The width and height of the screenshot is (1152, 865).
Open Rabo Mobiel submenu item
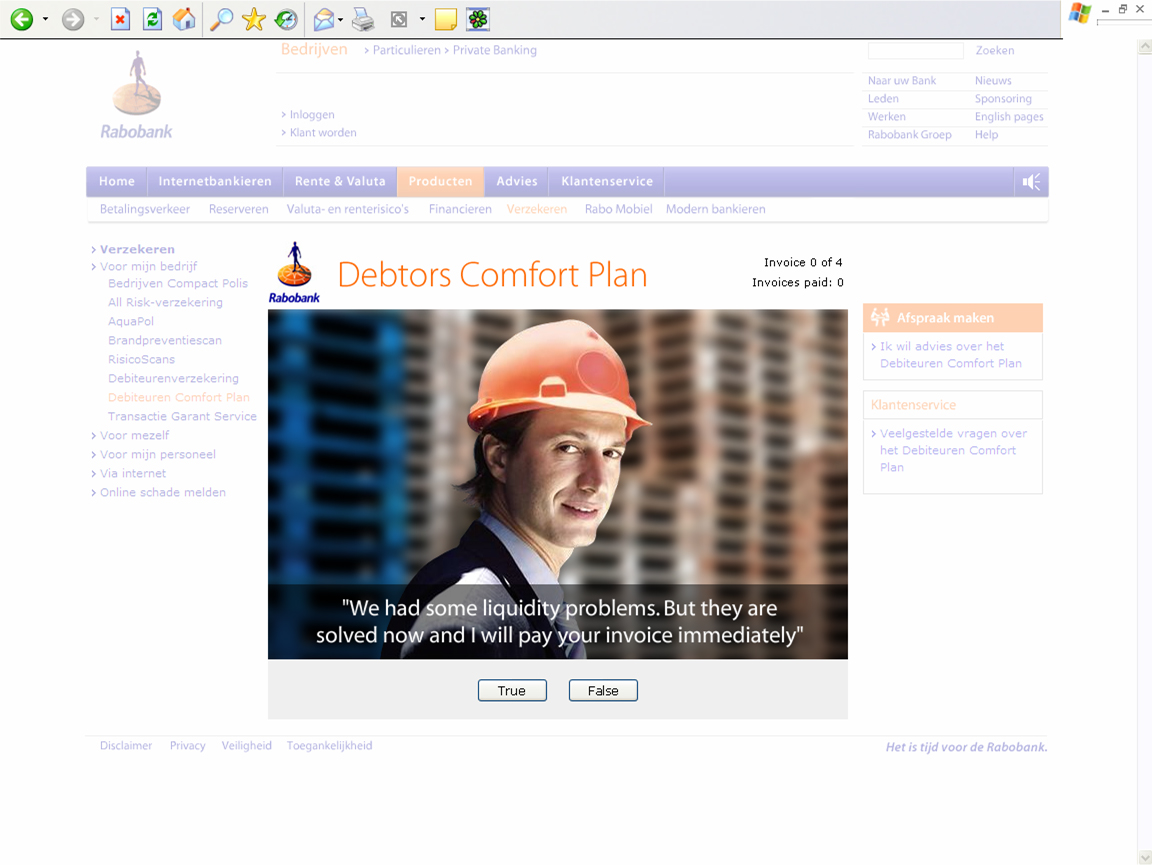(619, 209)
